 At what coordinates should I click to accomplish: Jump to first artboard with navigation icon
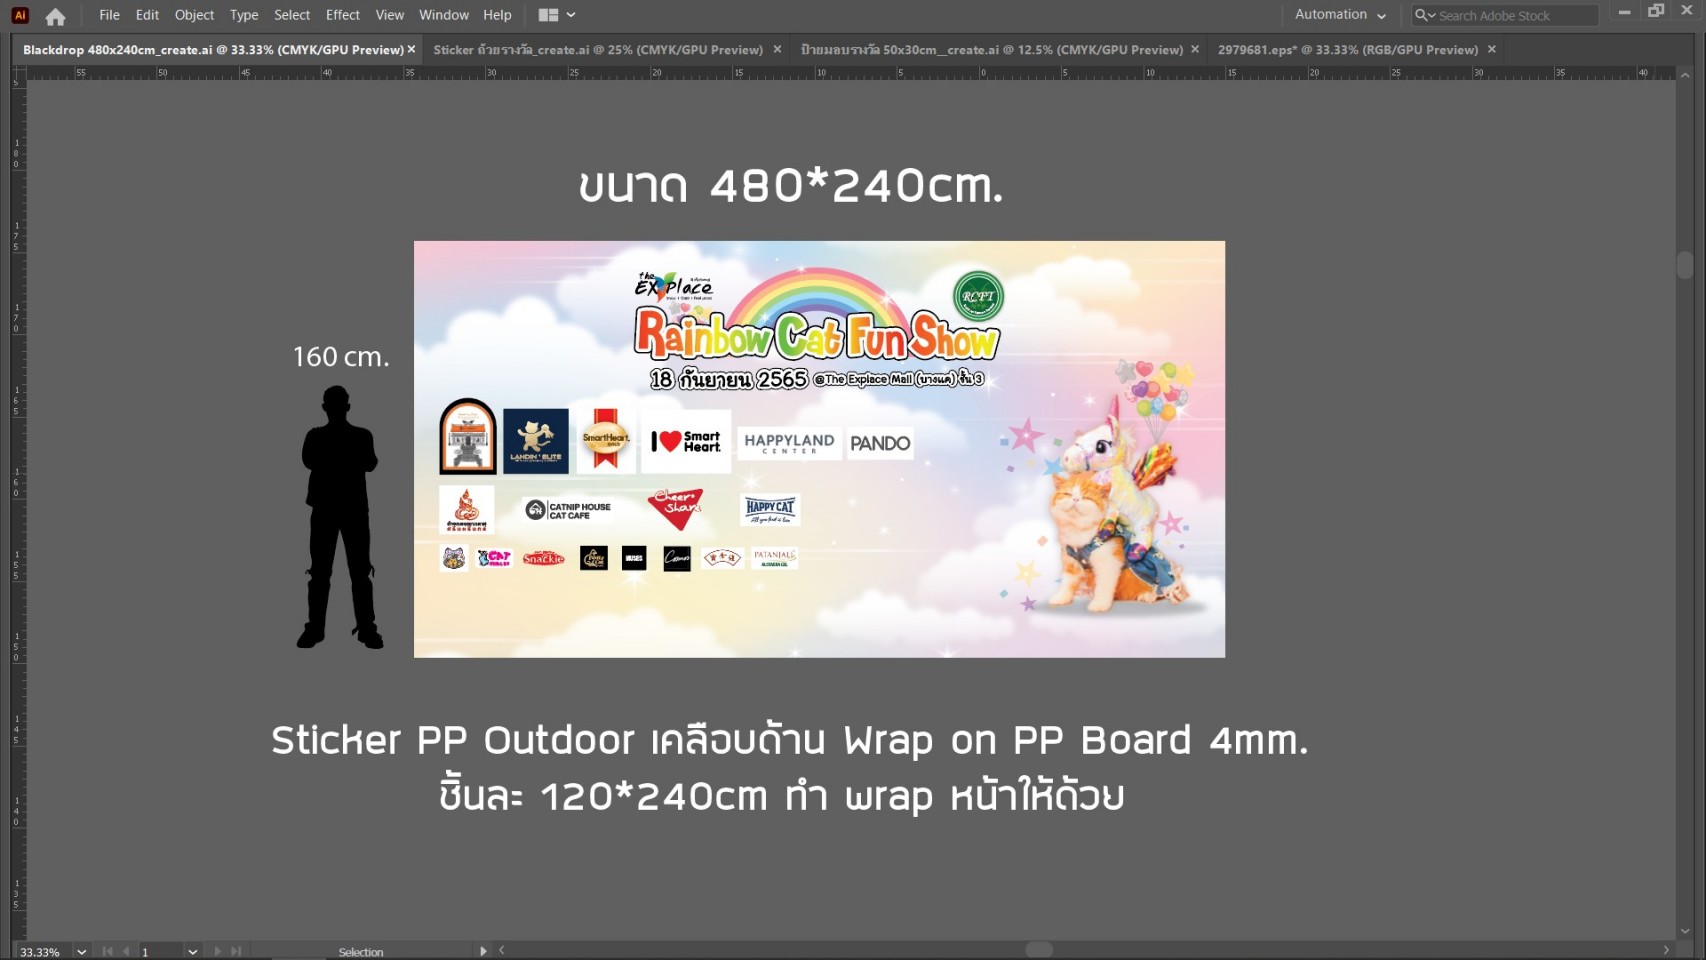coord(107,951)
